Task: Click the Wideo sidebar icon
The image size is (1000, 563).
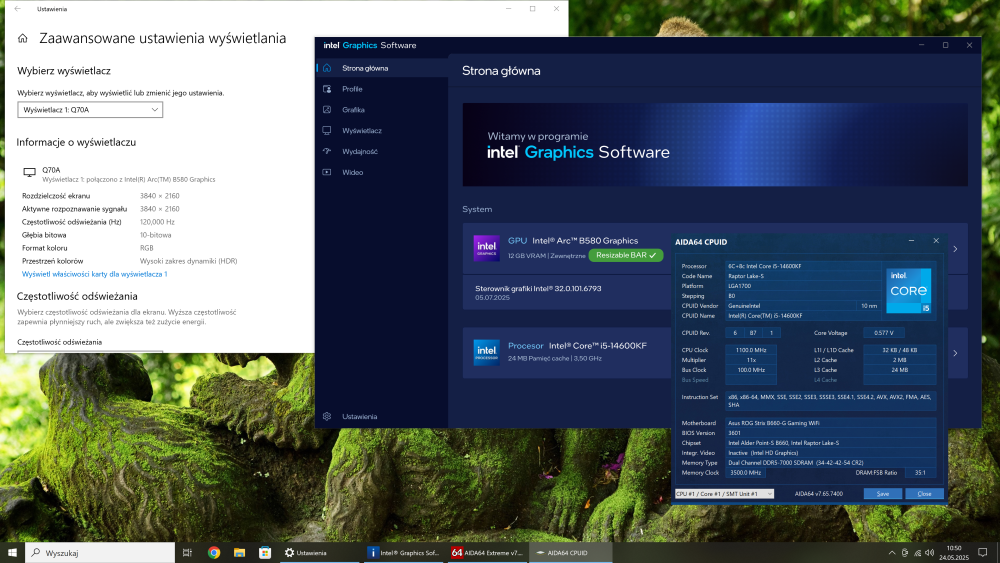Action: tap(327, 172)
